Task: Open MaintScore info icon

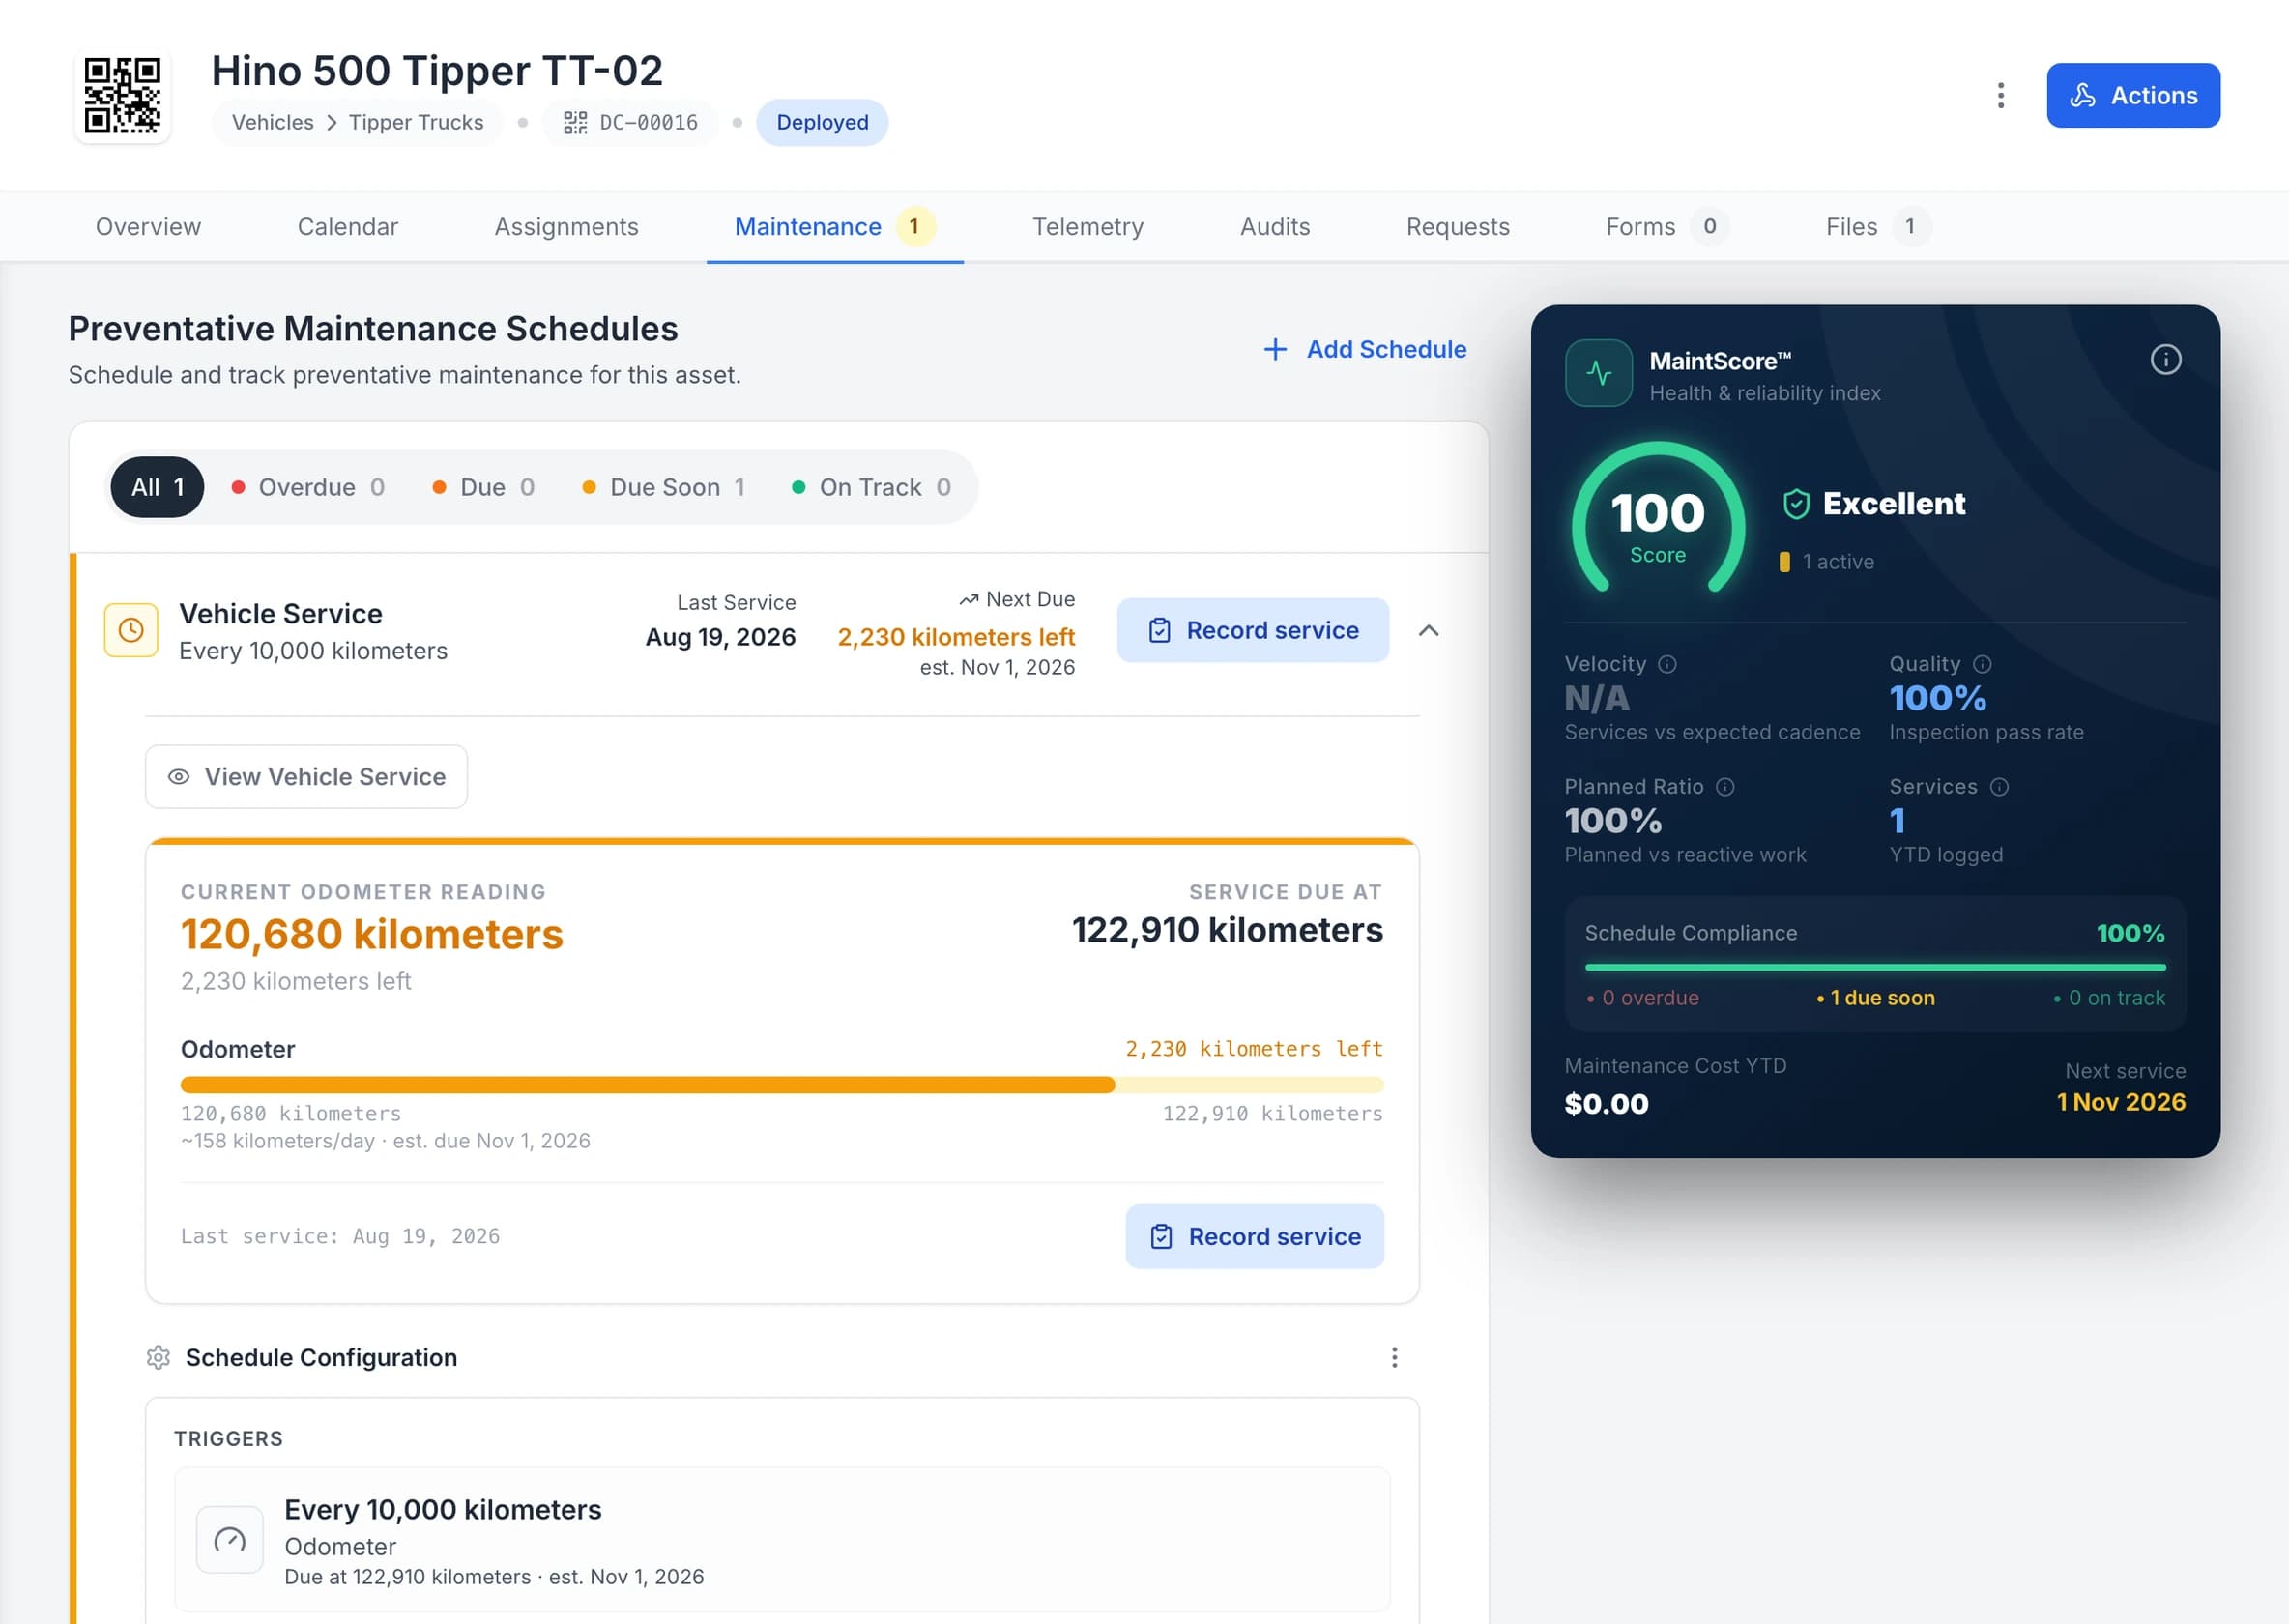Action: click(2165, 360)
